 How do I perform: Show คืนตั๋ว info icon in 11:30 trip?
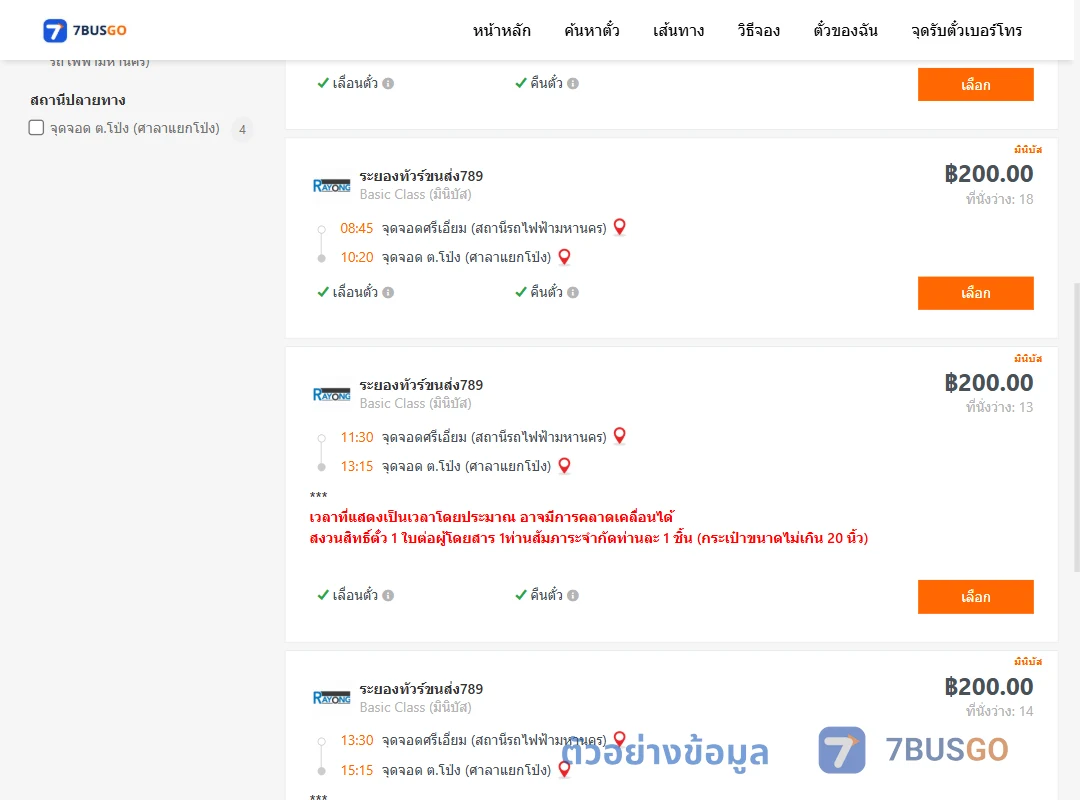coord(573,595)
